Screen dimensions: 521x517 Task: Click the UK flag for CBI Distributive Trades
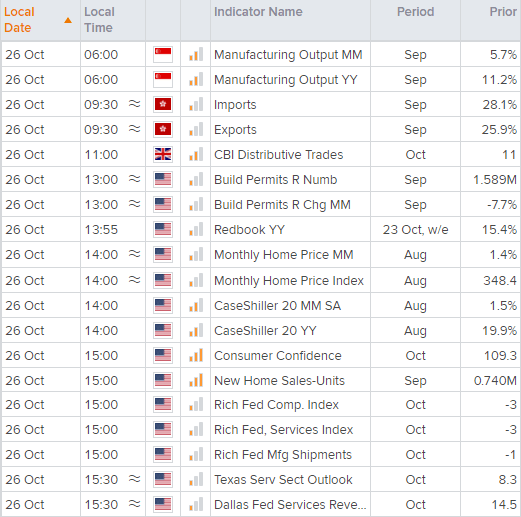point(163,154)
